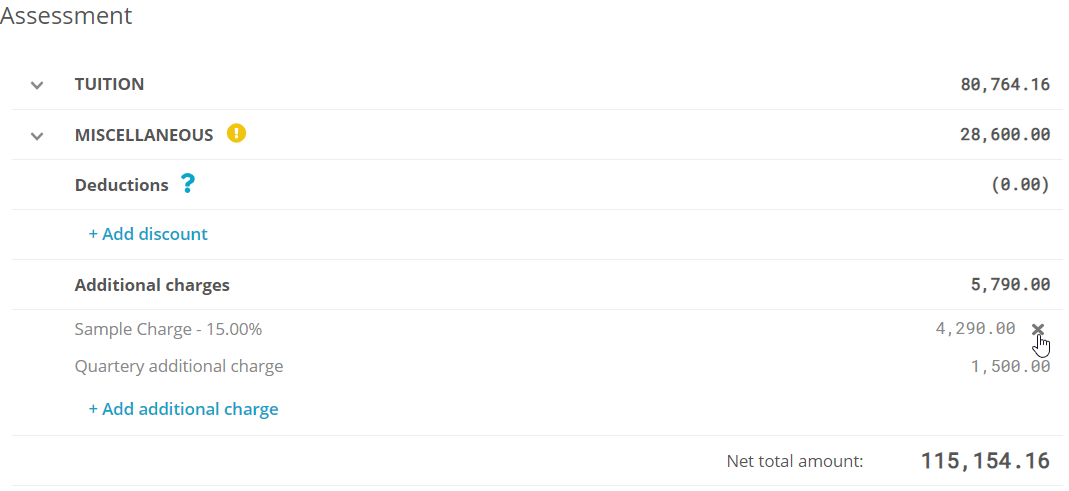
Task: Click the Deductions label
Action: [x=121, y=185]
